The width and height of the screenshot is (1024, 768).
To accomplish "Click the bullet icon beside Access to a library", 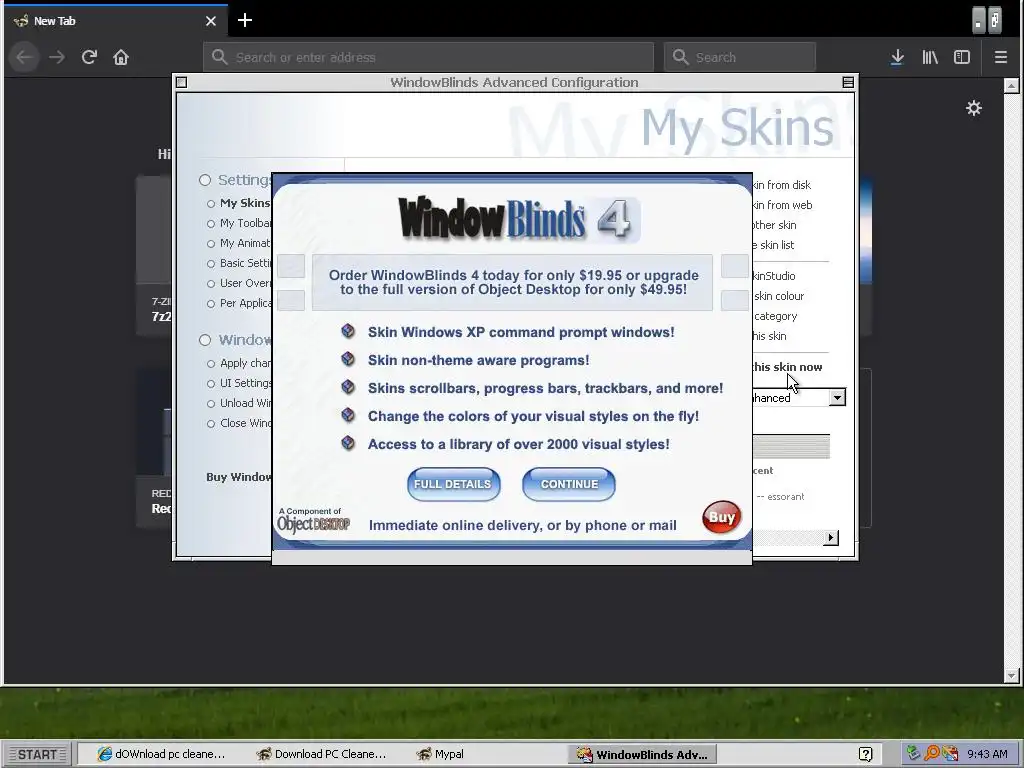I will (x=348, y=443).
